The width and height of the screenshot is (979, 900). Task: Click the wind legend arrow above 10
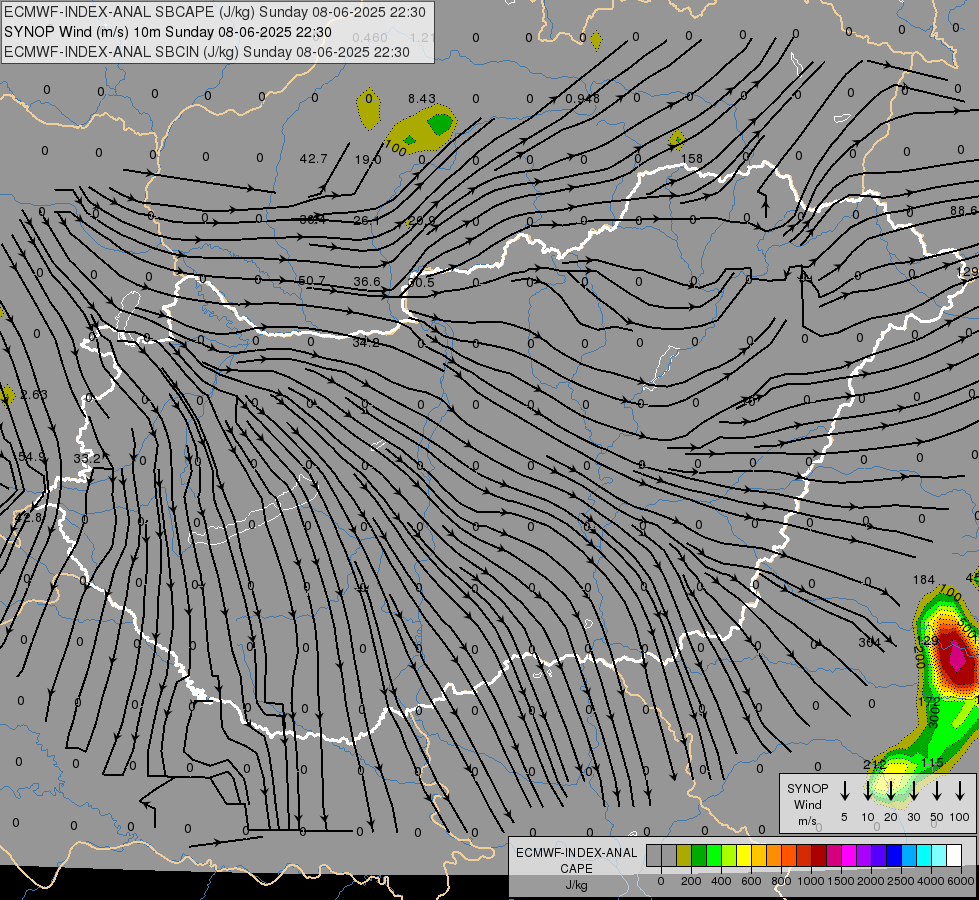867,791
